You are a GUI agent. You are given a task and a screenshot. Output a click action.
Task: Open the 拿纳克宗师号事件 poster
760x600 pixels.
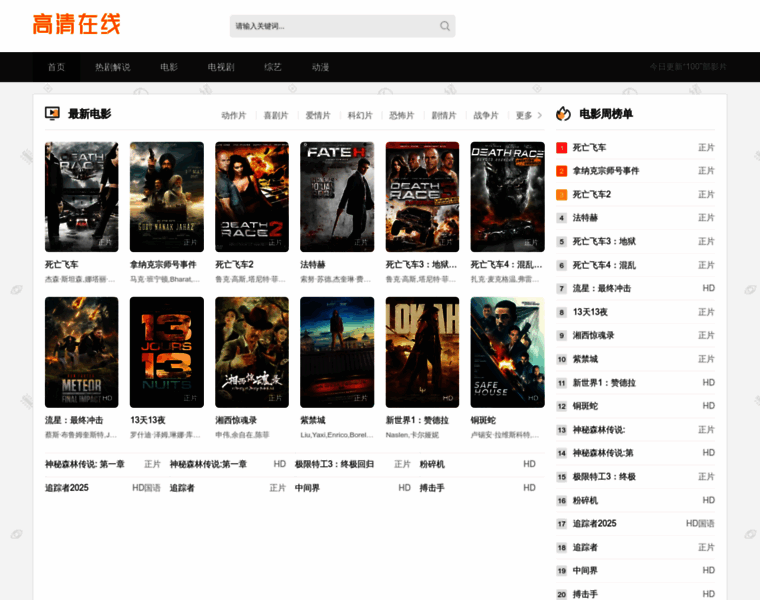[x=167, y=197]
